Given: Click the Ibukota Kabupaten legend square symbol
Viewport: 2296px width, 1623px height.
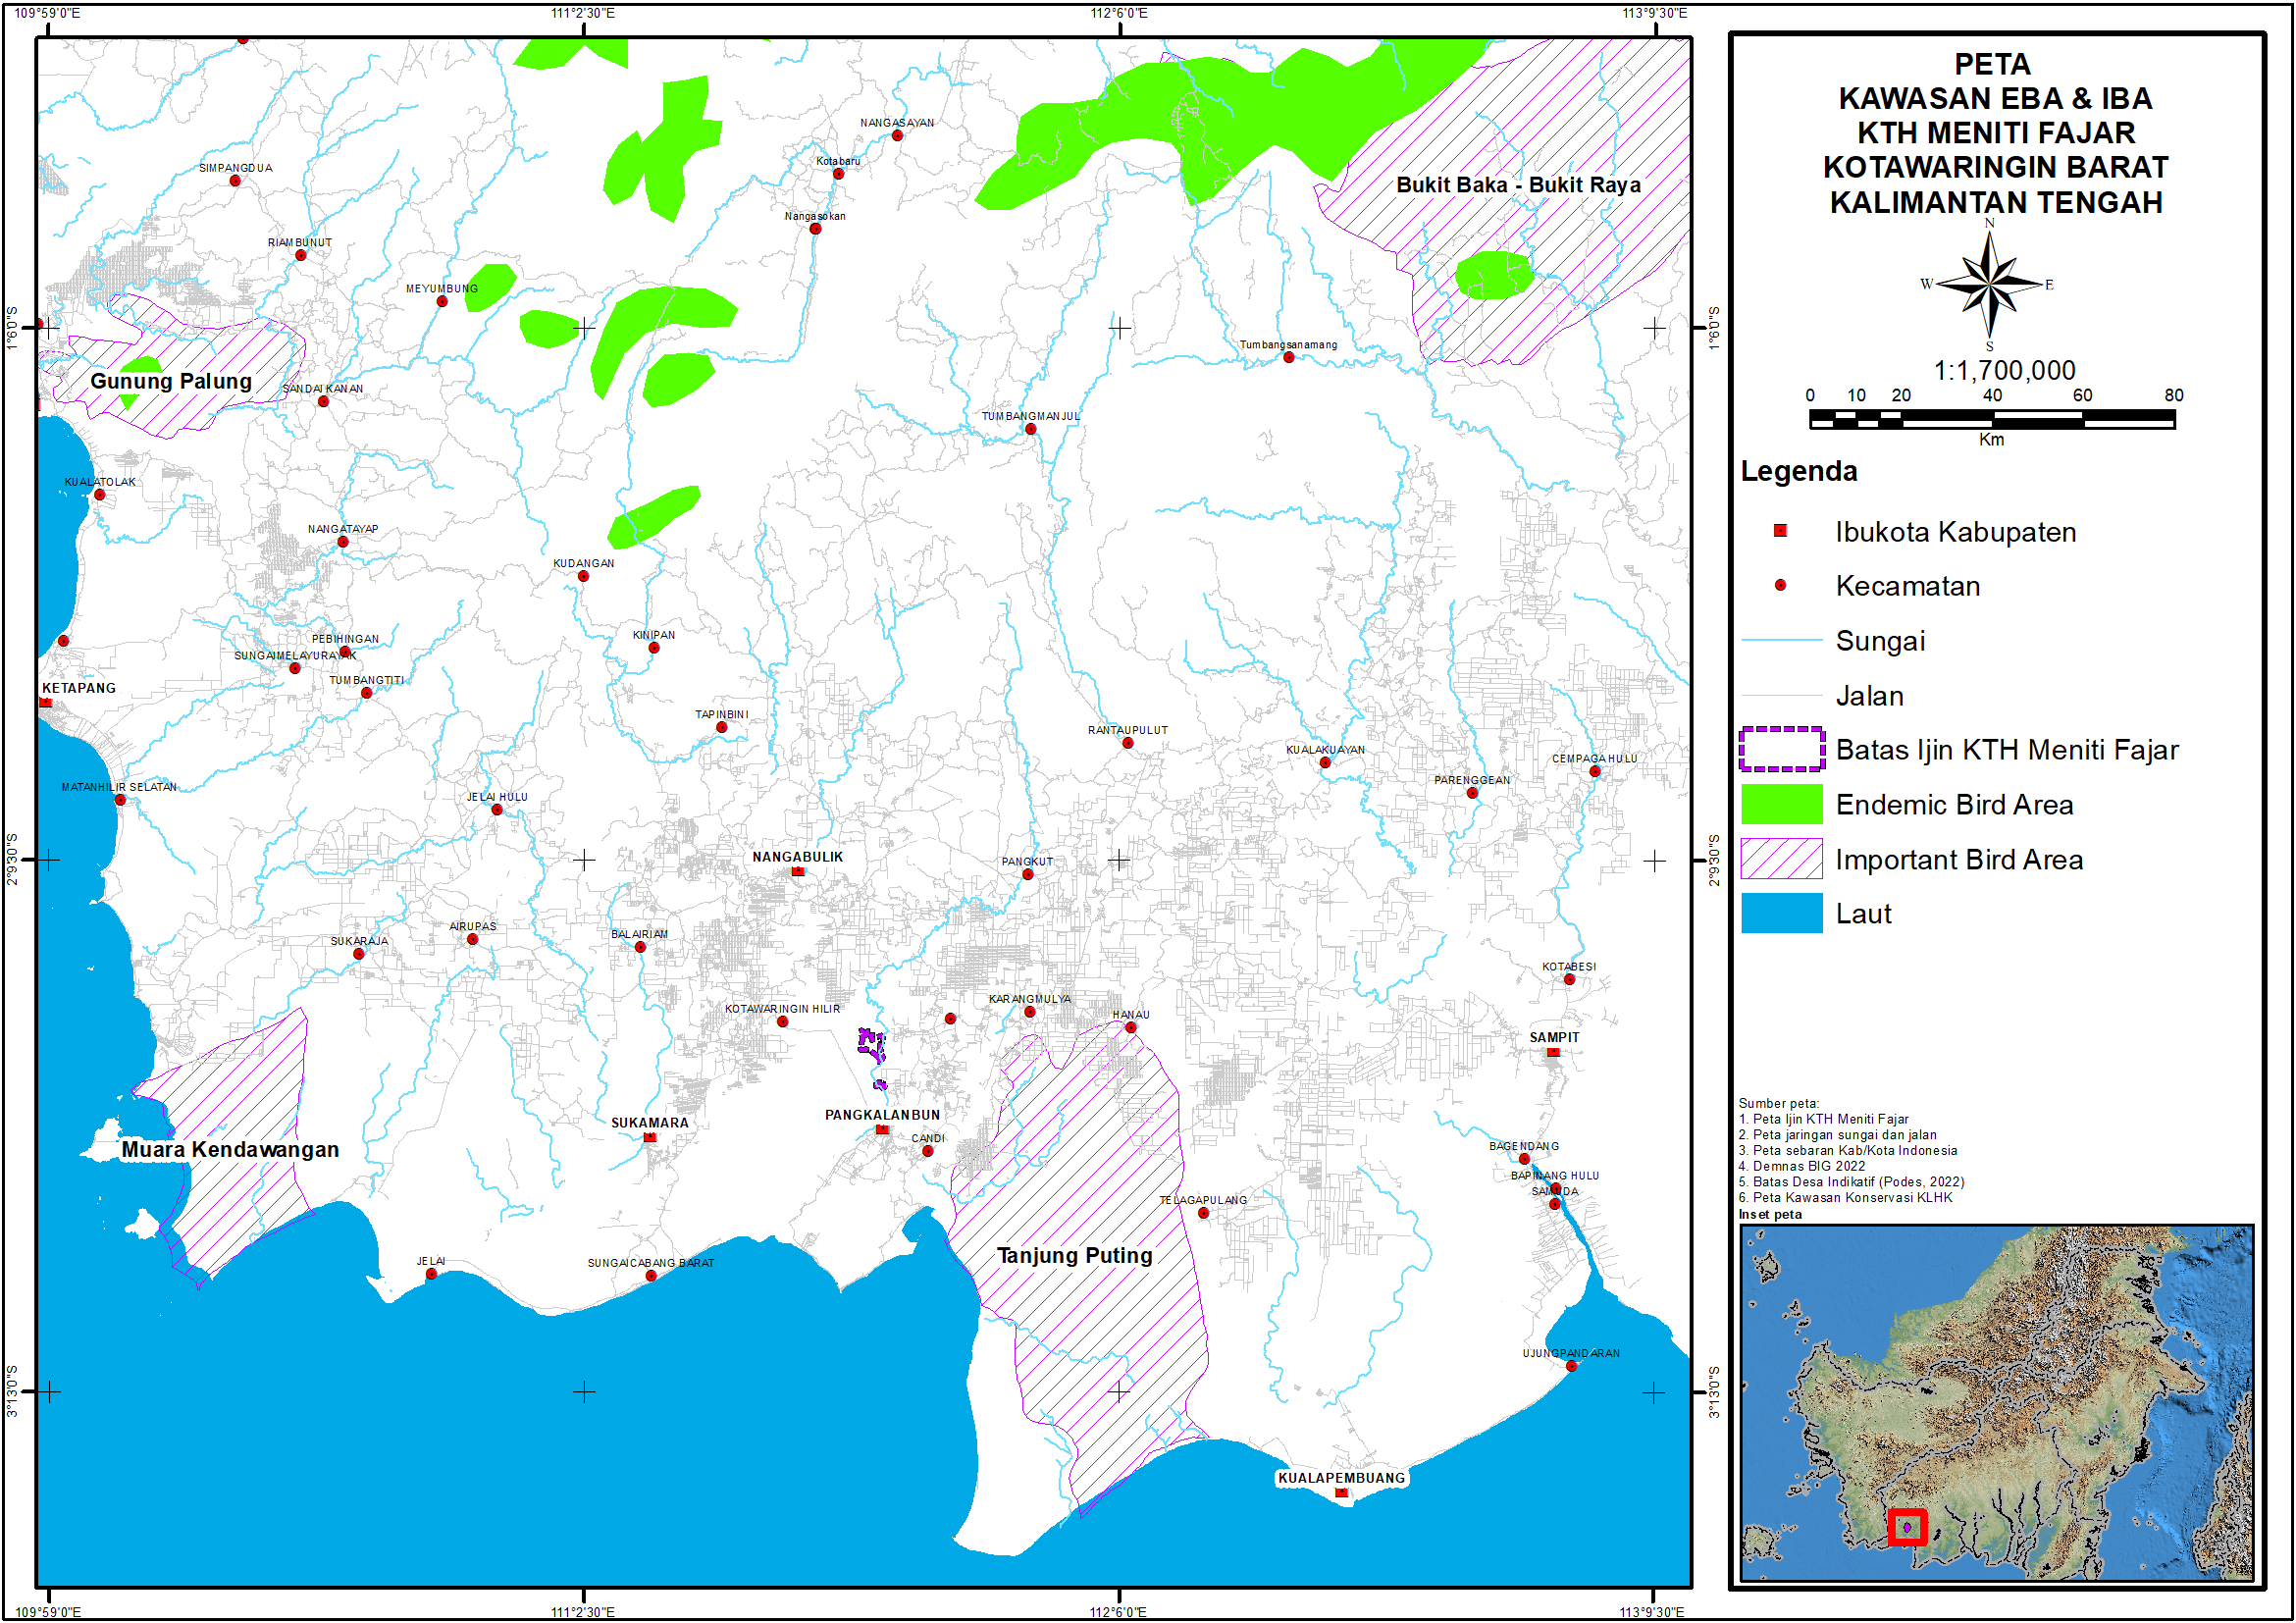Looking at the screenshot, I should tap(1780, 531).
